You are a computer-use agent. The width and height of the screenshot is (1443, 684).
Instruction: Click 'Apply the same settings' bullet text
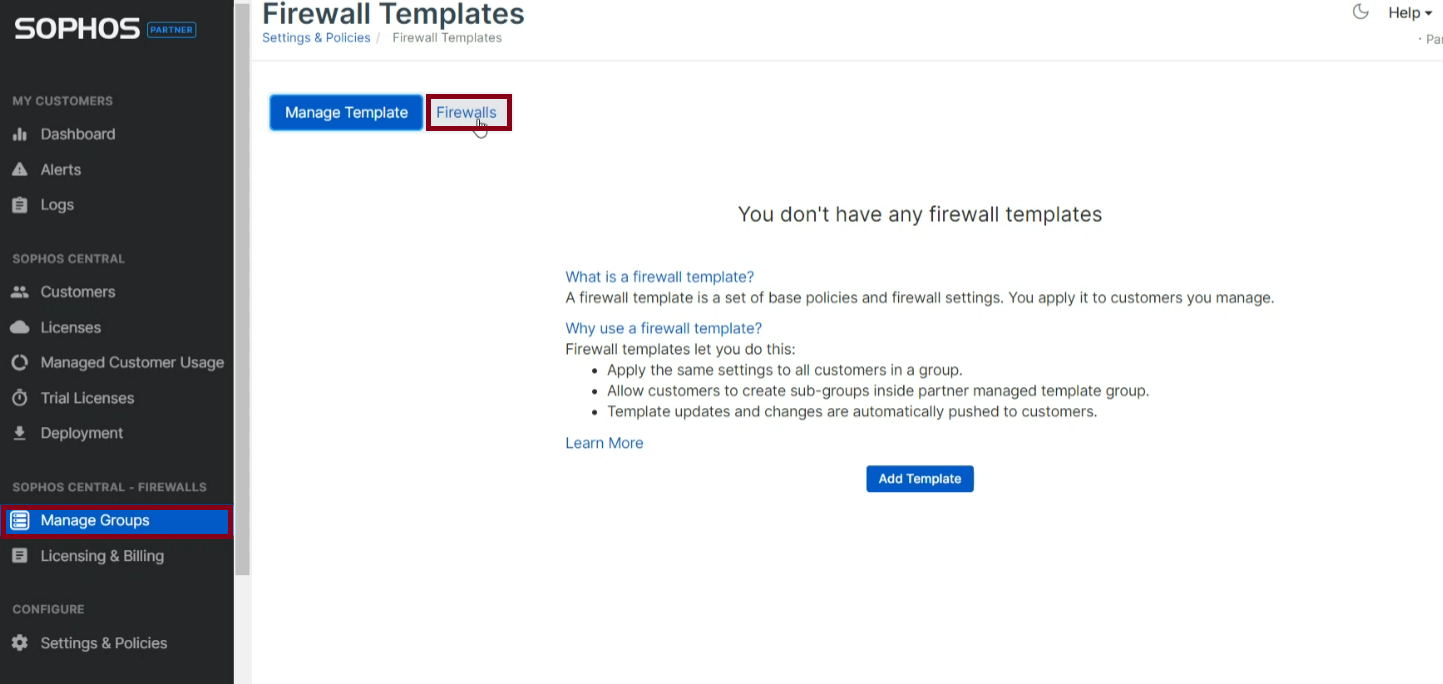point(784,370)
